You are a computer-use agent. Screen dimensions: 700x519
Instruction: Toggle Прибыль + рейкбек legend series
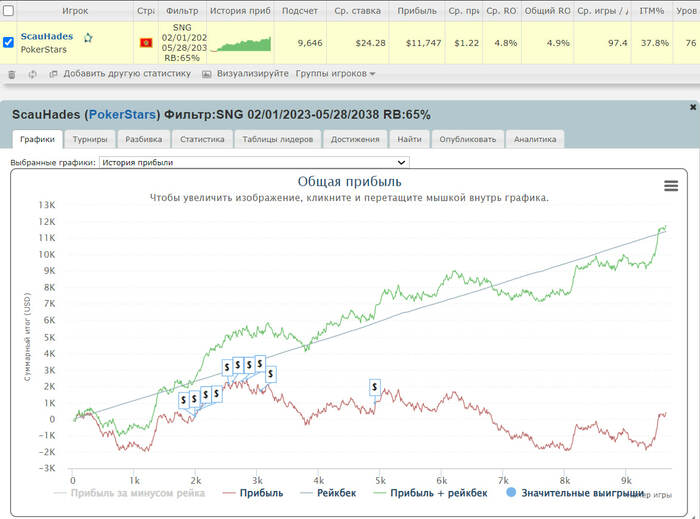[x=431, y=492]
